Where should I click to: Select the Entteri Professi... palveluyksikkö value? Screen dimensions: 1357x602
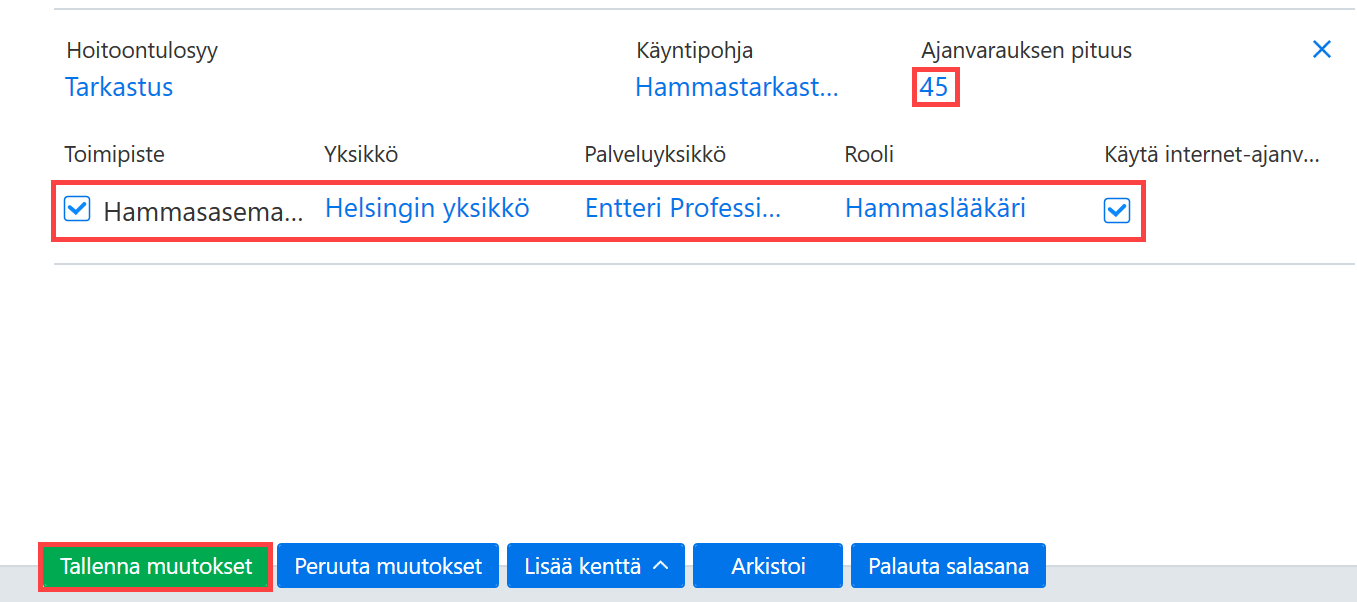click(x=683, y=208)
